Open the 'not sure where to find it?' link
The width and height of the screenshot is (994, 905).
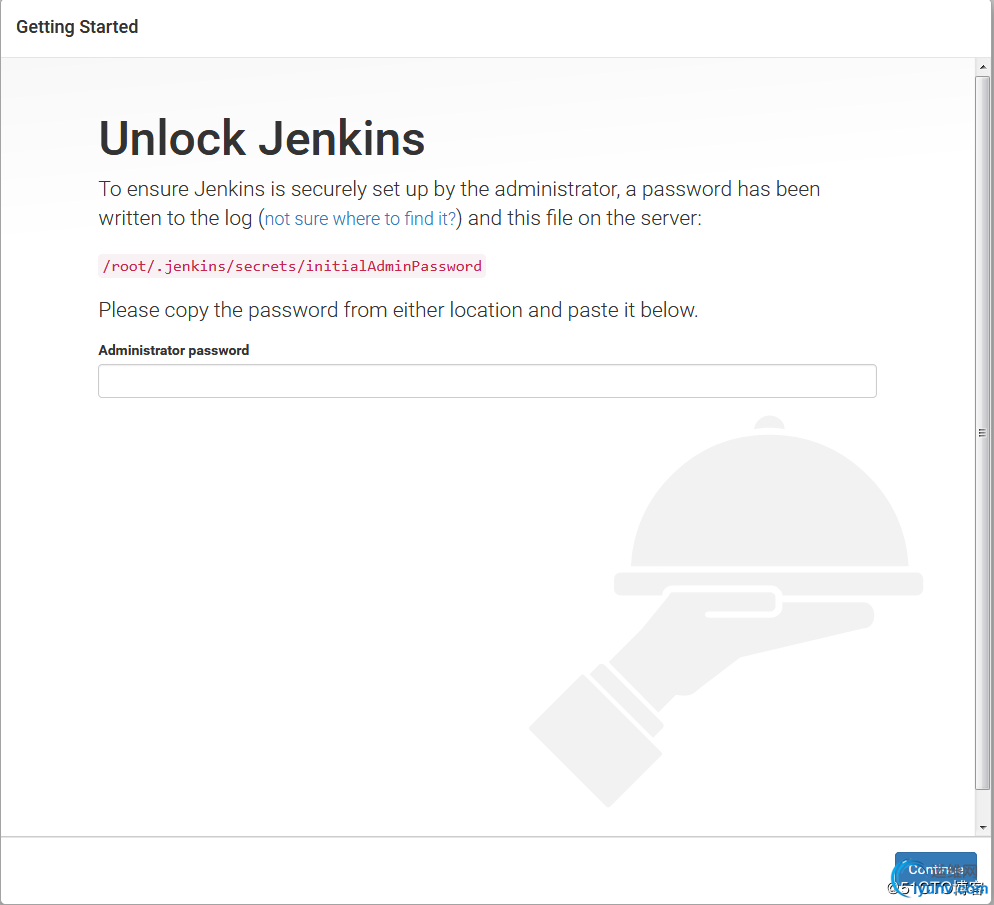[x=360, y=219]
